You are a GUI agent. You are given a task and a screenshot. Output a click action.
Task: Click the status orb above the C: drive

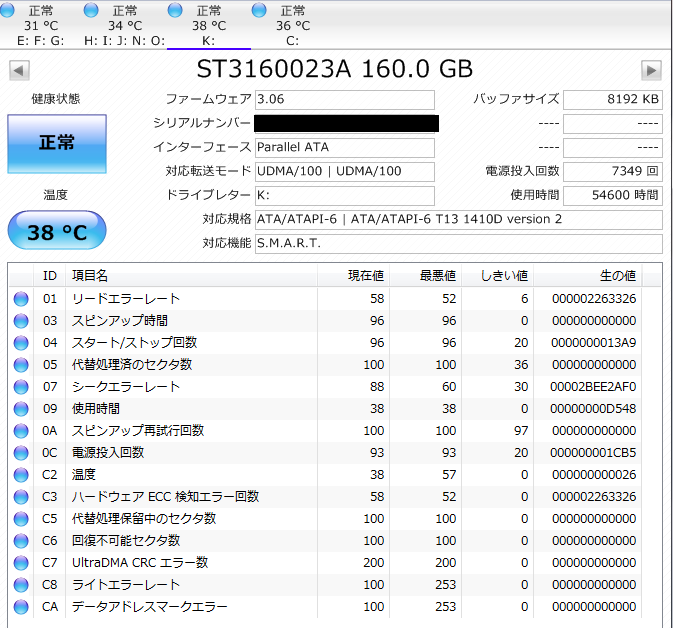pyautogui.click(x=260, y=10)
